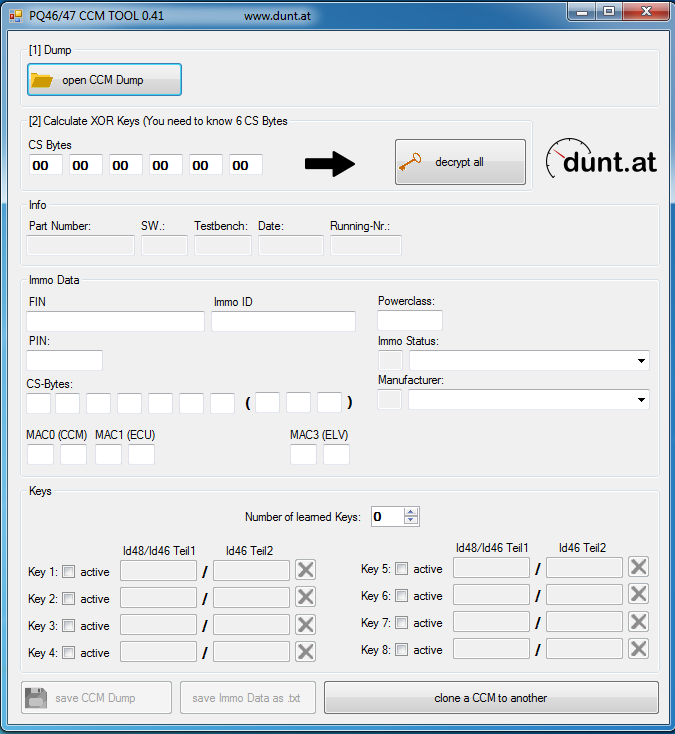Click the app icon in title bar

tap(15, 16)
